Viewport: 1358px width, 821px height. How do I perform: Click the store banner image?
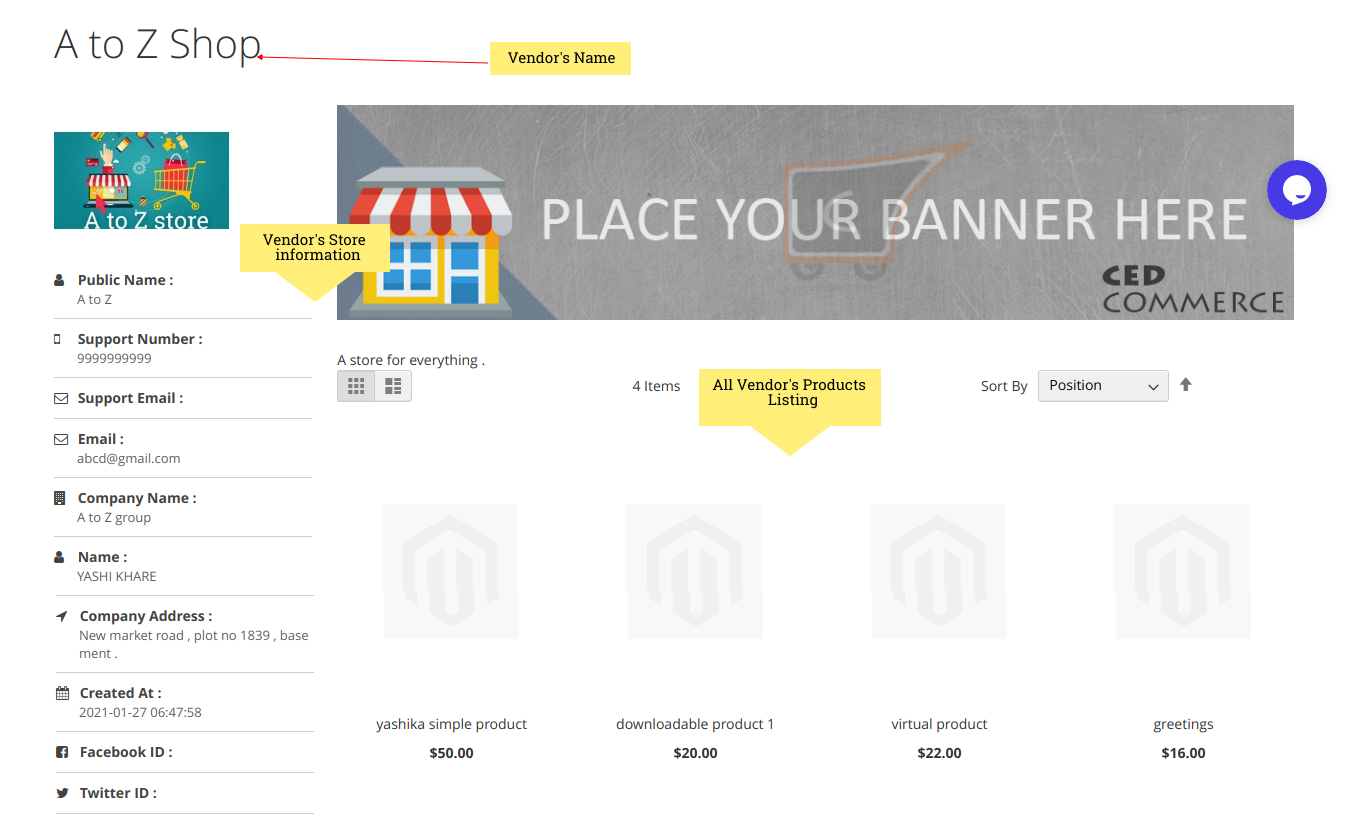(x=815, y=212)
